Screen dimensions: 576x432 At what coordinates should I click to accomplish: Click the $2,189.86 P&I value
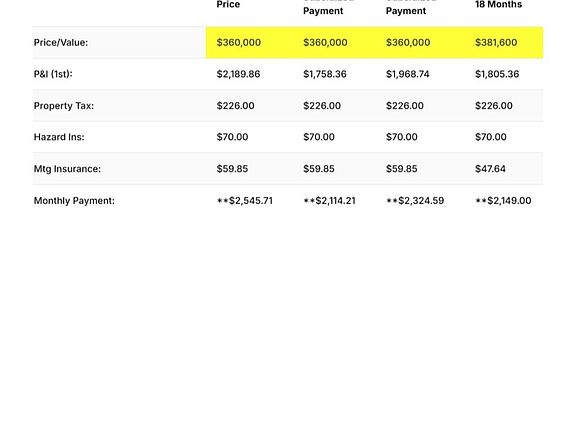(x=238, y=74)
